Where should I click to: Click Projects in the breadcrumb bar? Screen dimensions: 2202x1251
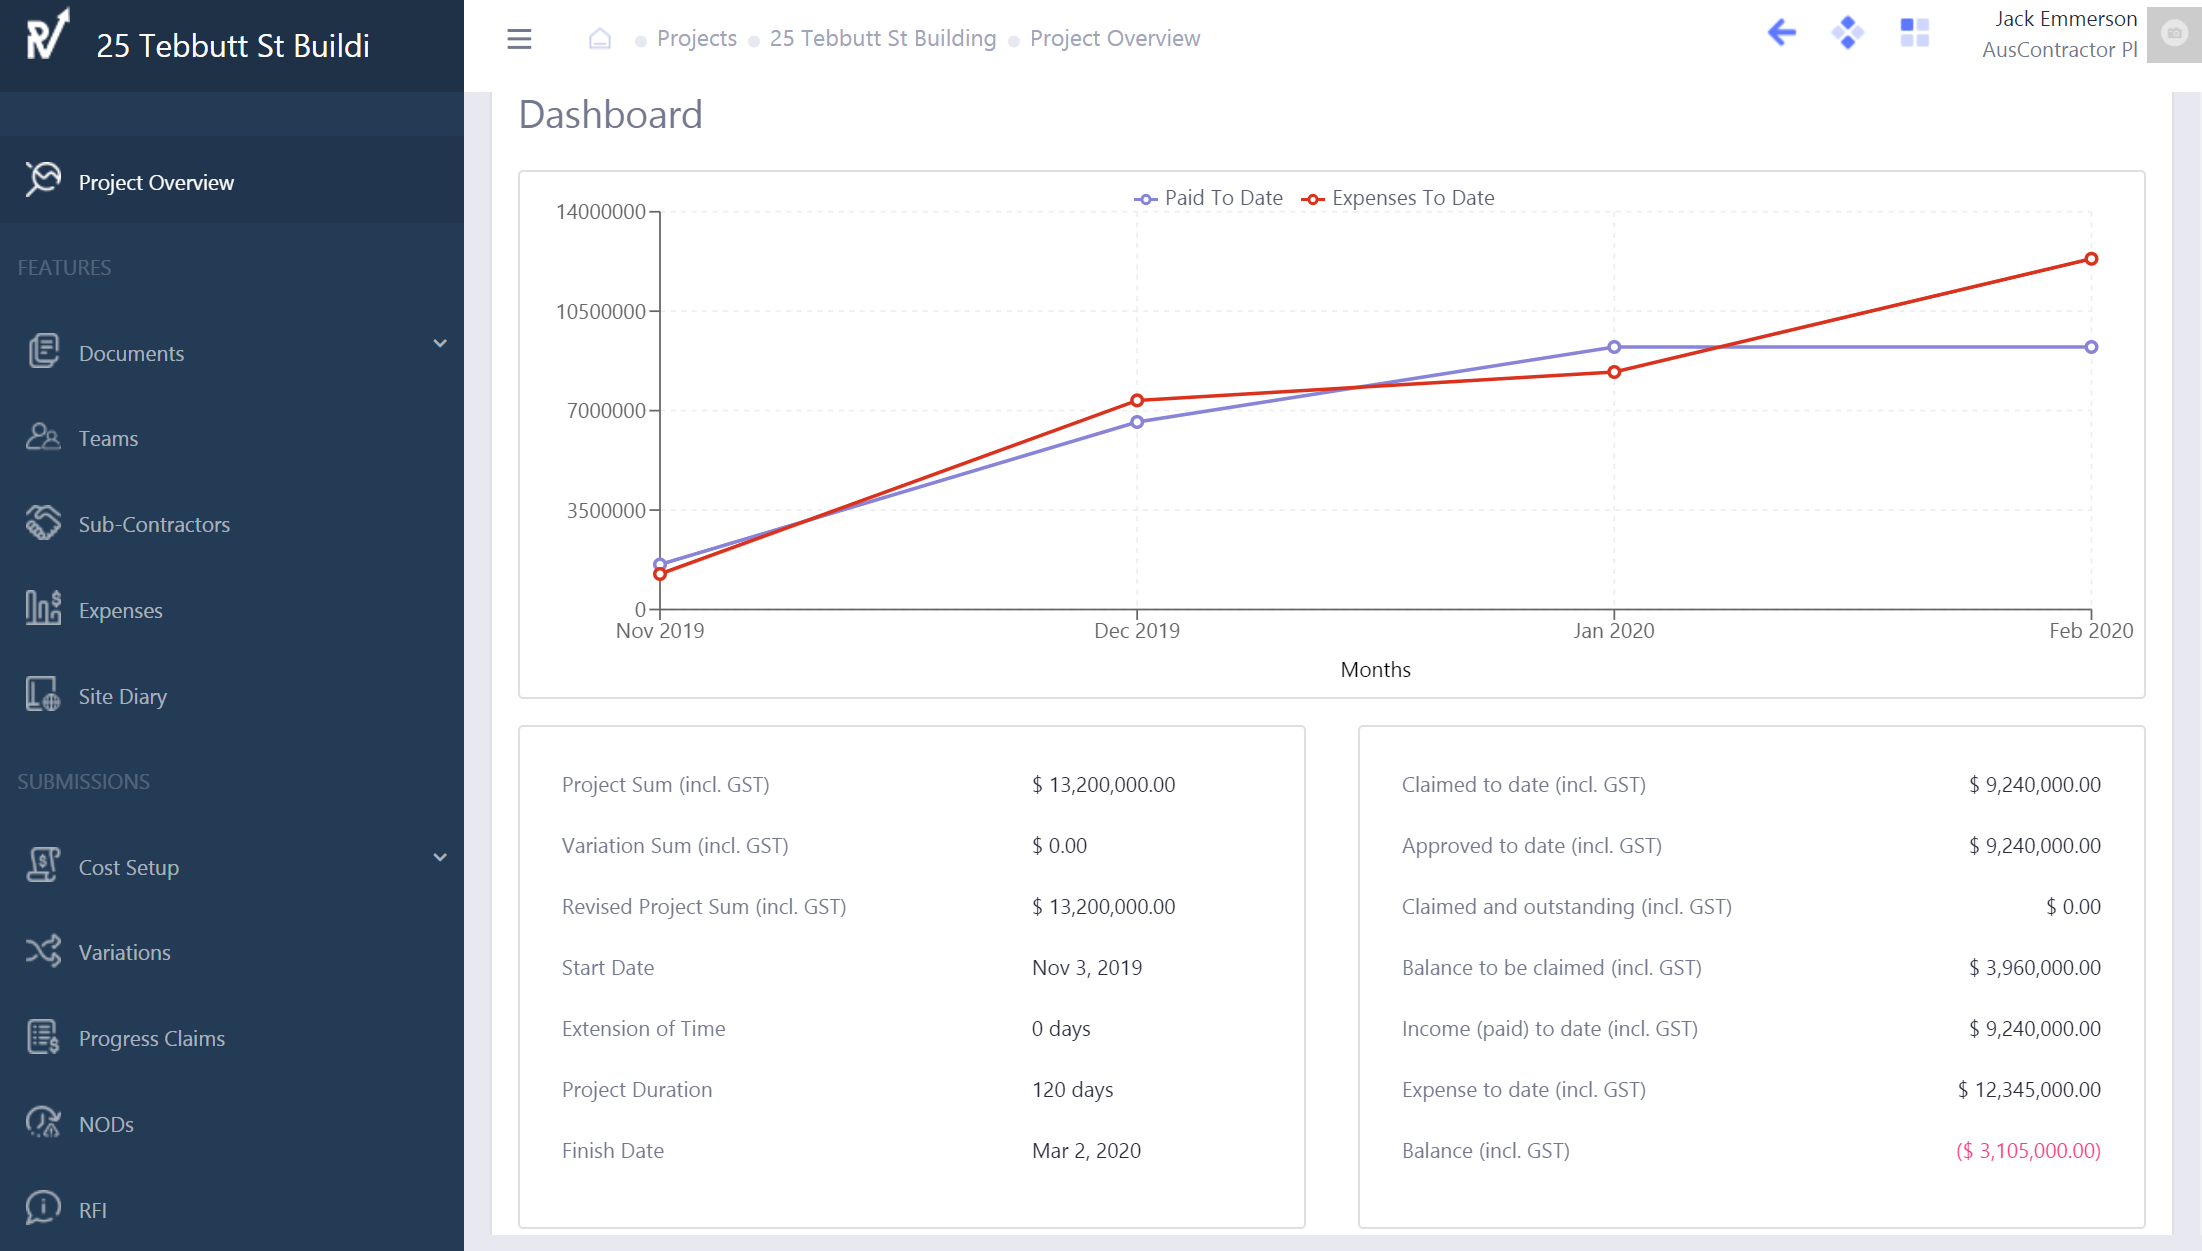[x=697, y=38]
